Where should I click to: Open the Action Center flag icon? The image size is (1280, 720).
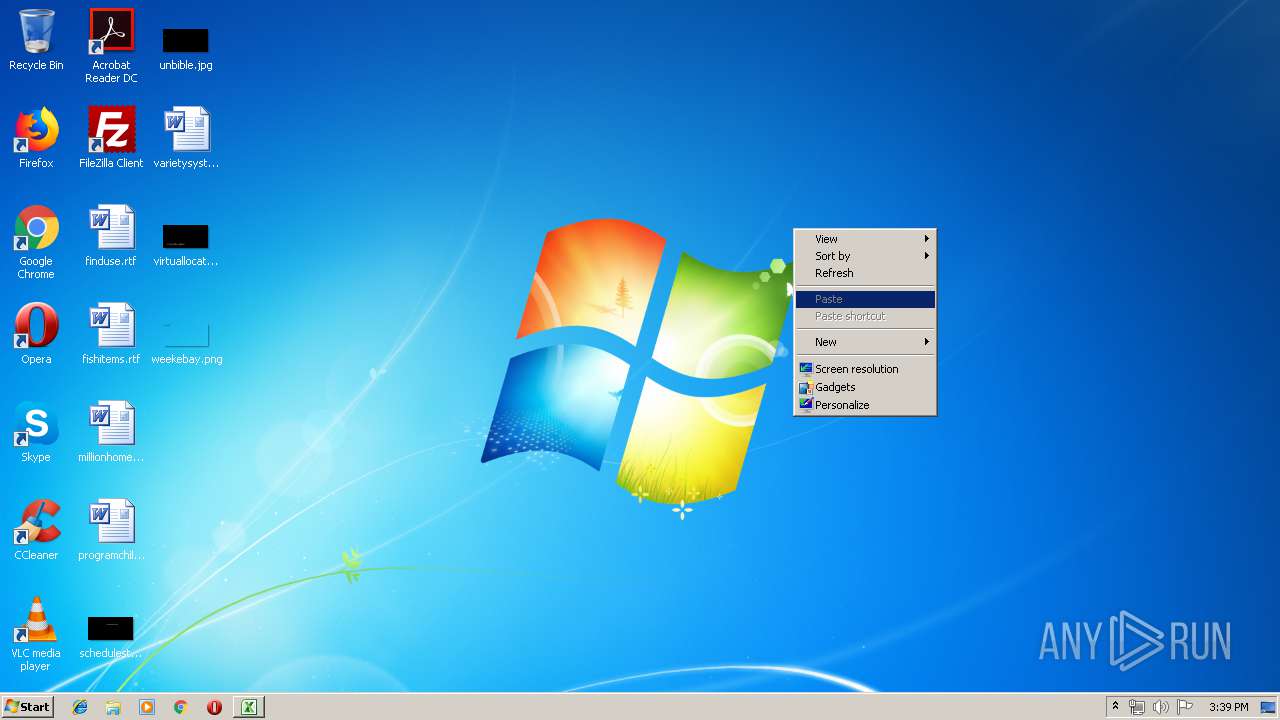1185,707
